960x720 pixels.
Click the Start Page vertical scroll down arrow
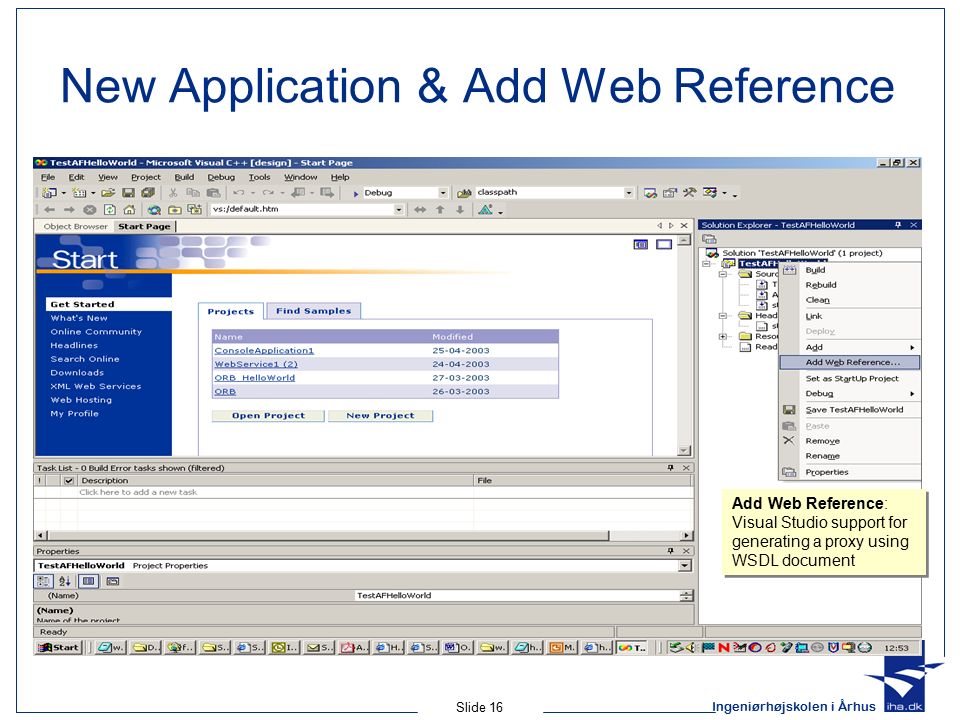coord(684,451)
